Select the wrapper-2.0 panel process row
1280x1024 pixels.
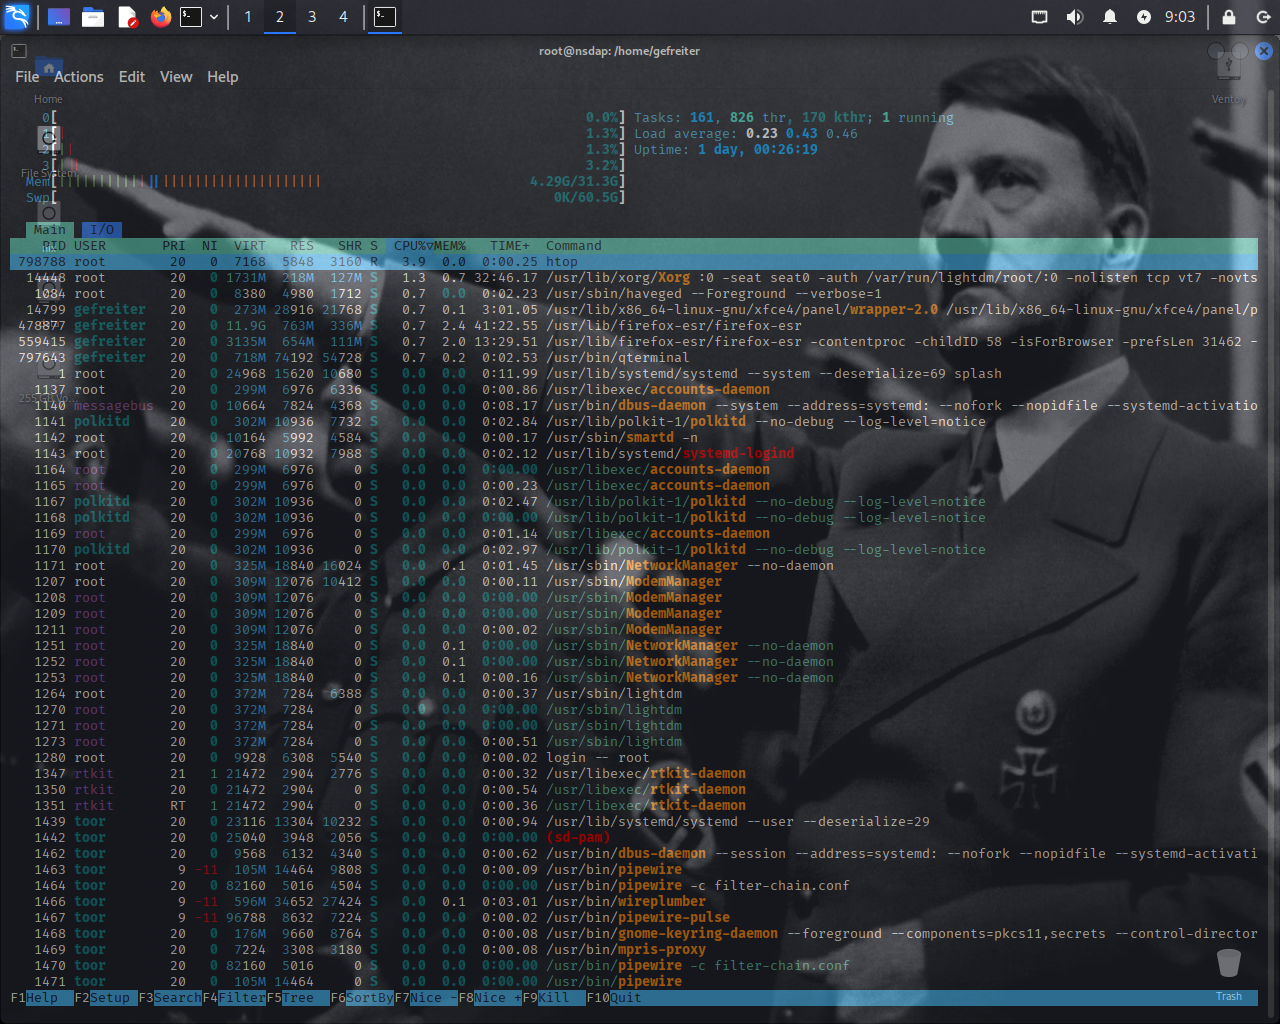pyautogui.click(x=634, y=310)
